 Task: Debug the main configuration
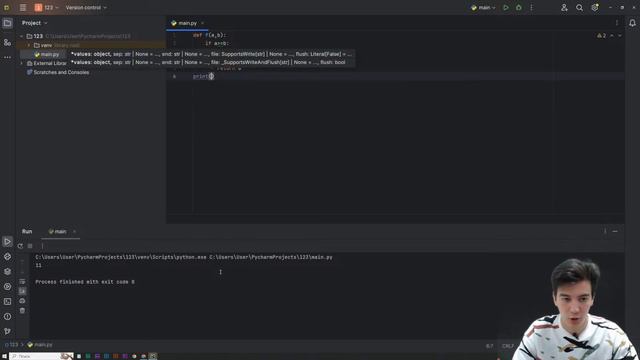click(519, 7)
